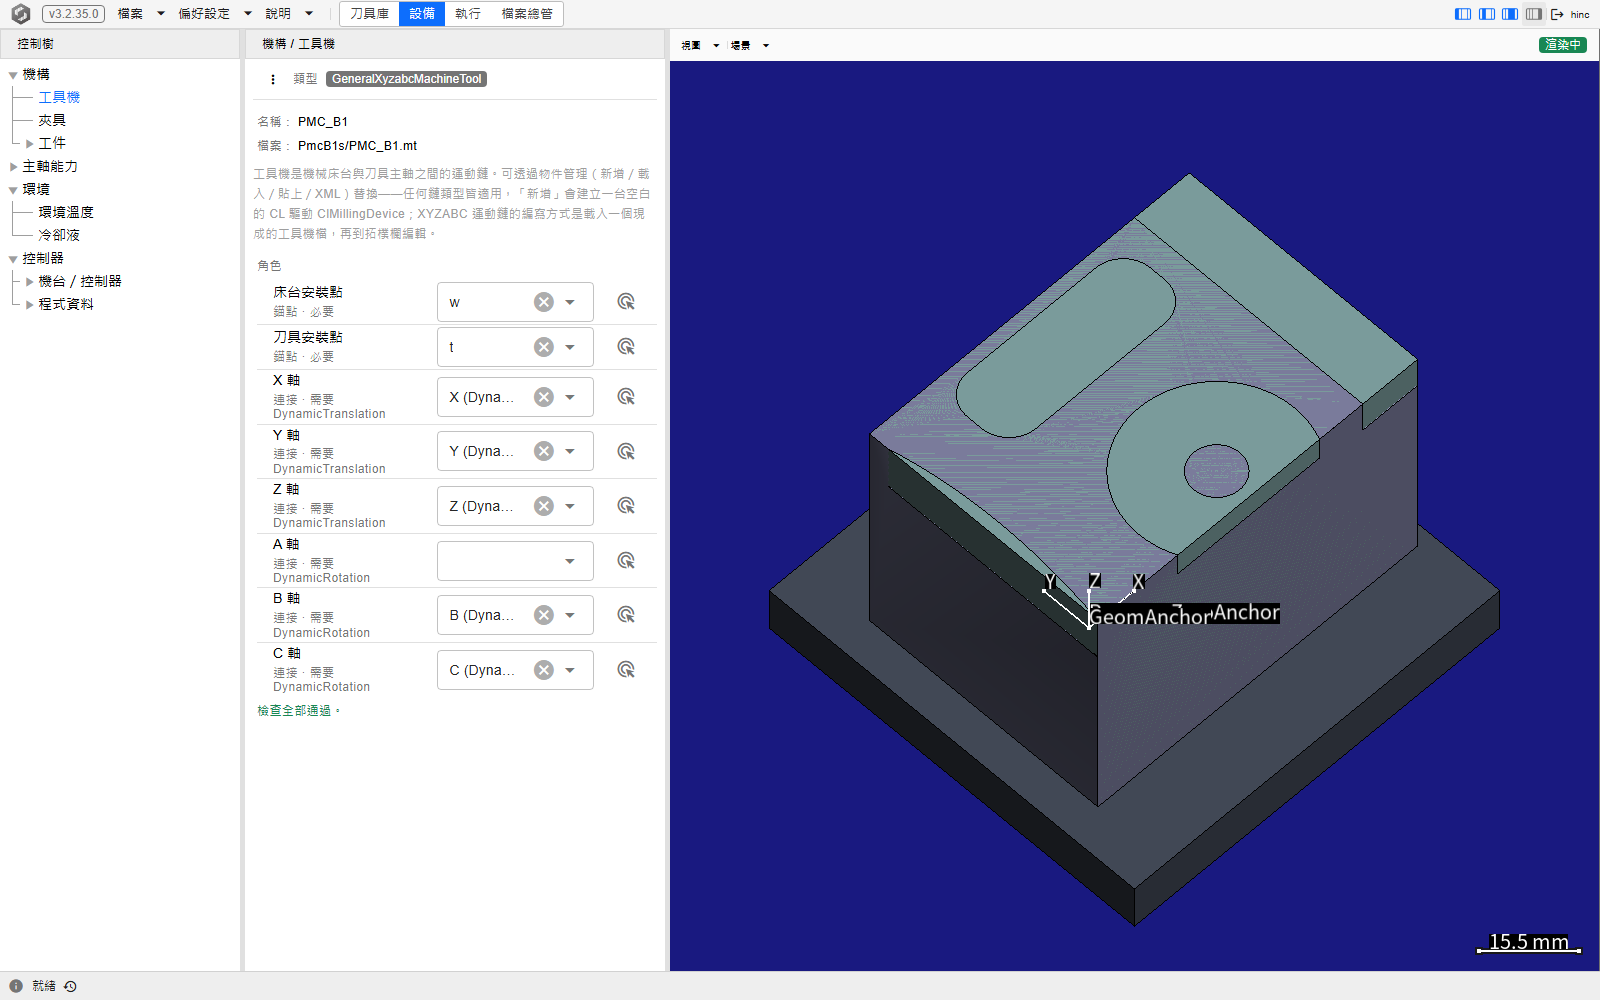Open the three-dot menu beside 類型

click(x=273, y=79)
